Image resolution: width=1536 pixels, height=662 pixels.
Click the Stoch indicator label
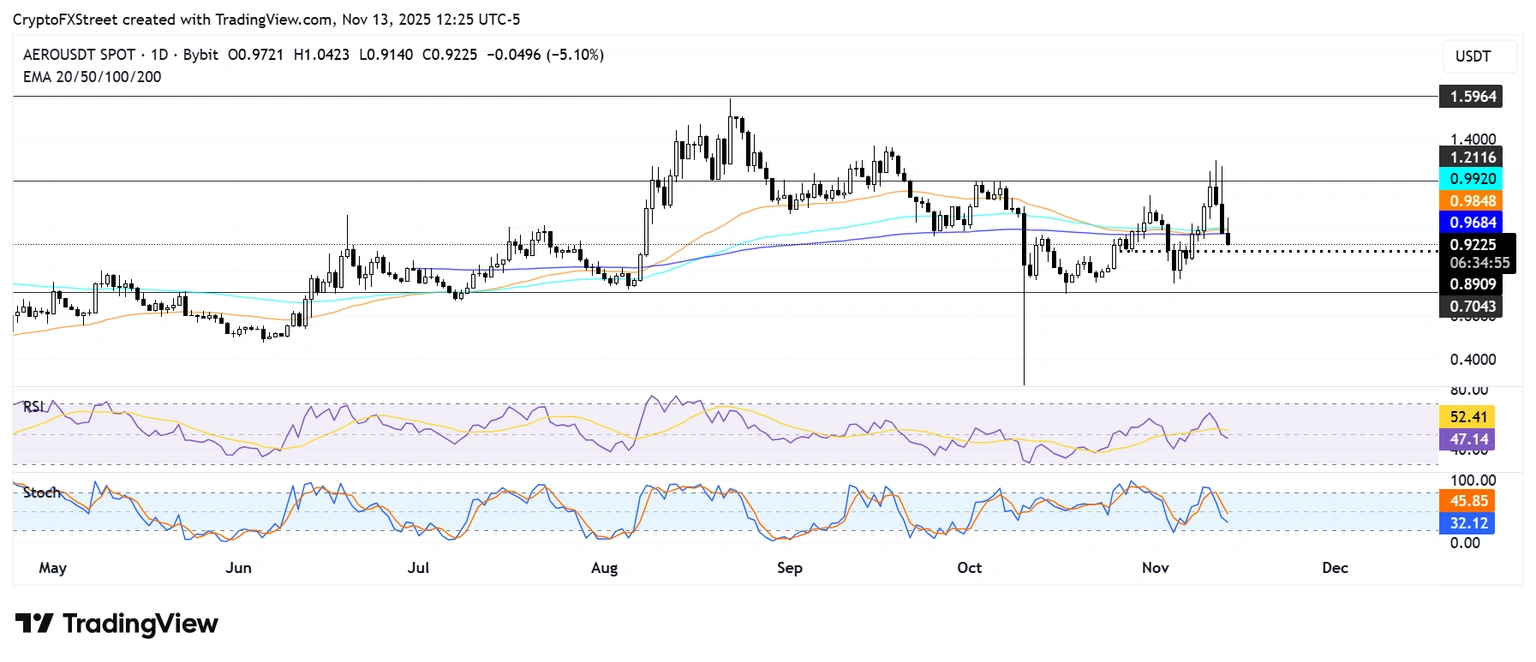coord(39,493)
